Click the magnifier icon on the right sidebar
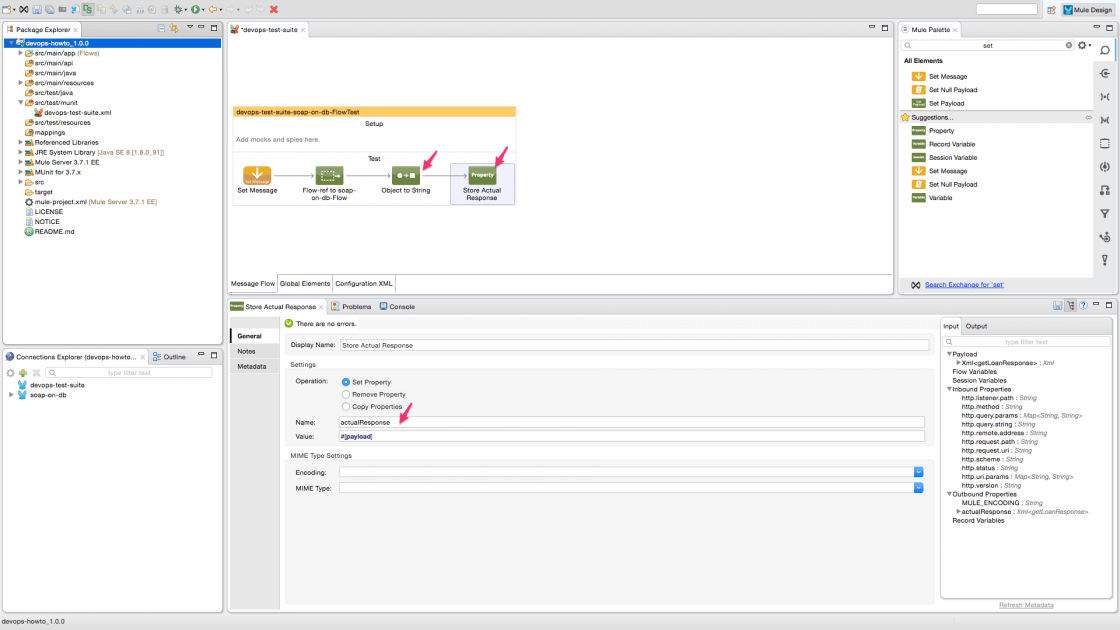This screenshot has width=1120, height=630. click(1106, 47)
